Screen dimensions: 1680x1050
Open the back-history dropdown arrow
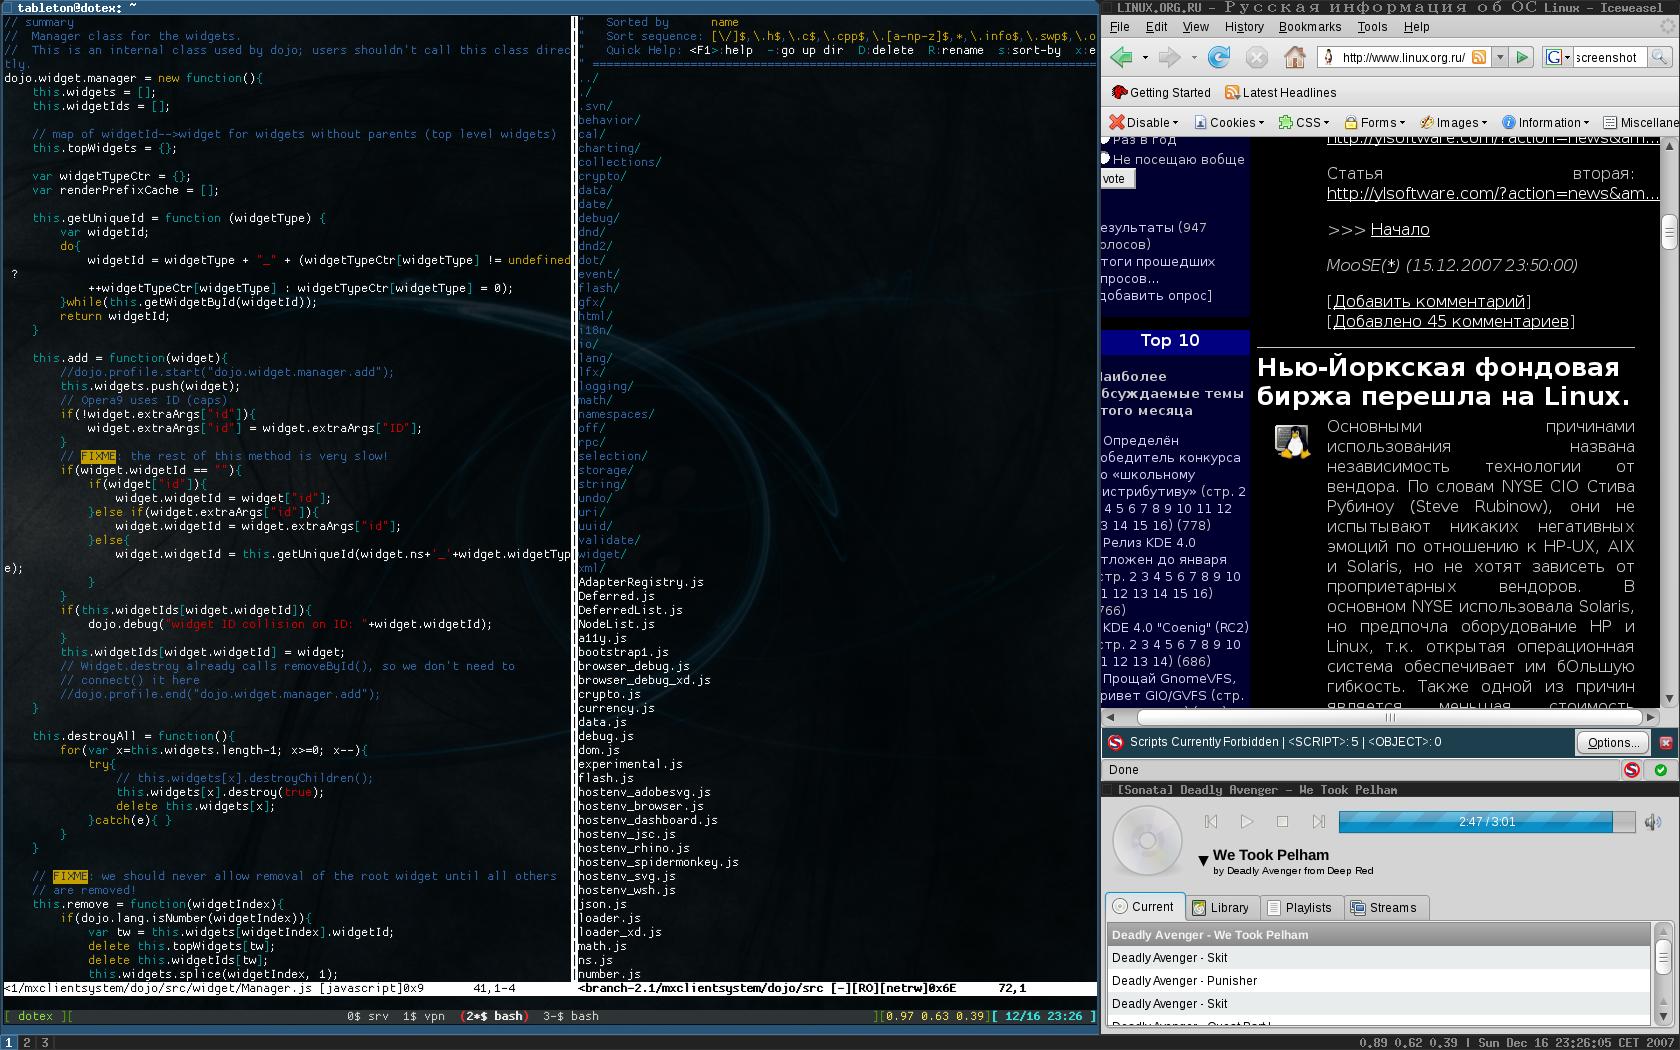pos(1143,58)
